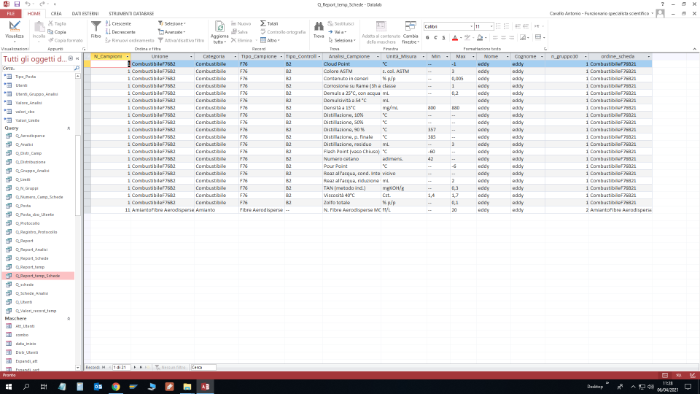Open the Vai a dropdown
The width and height of the screenshot is (700, 394).
click(337, 32)
